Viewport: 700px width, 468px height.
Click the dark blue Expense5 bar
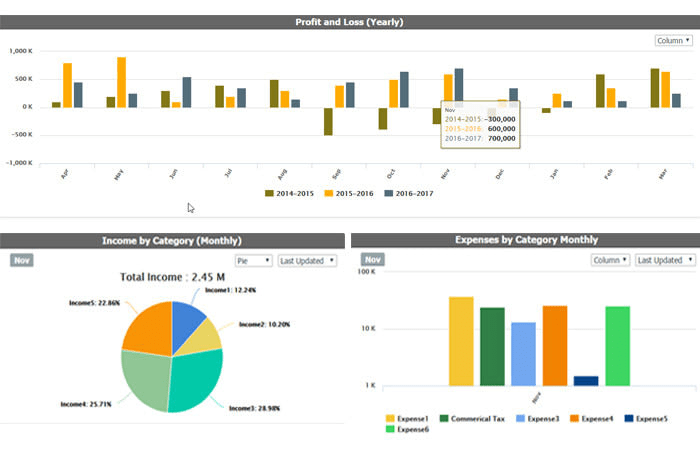click(x=586, y=381)
